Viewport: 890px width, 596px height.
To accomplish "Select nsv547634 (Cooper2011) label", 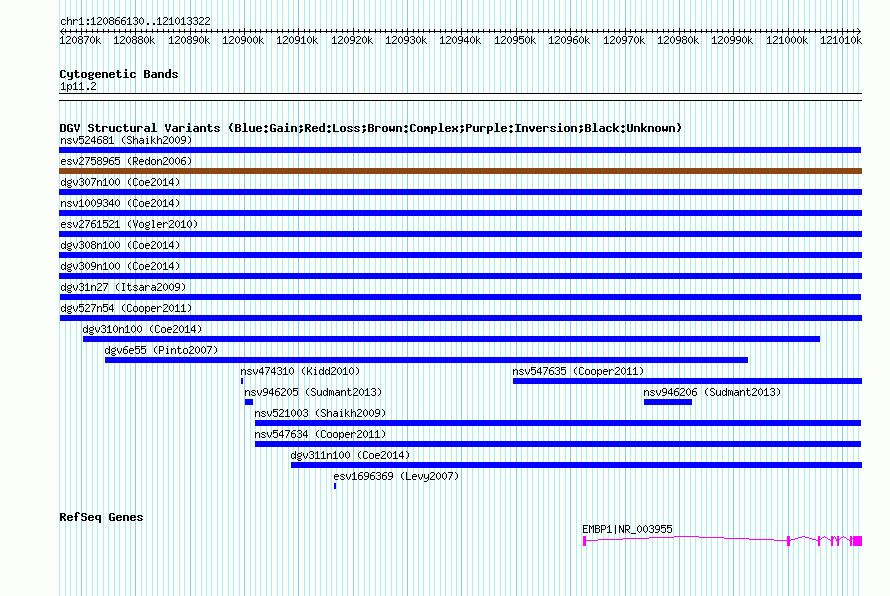I will click(320, 434).
